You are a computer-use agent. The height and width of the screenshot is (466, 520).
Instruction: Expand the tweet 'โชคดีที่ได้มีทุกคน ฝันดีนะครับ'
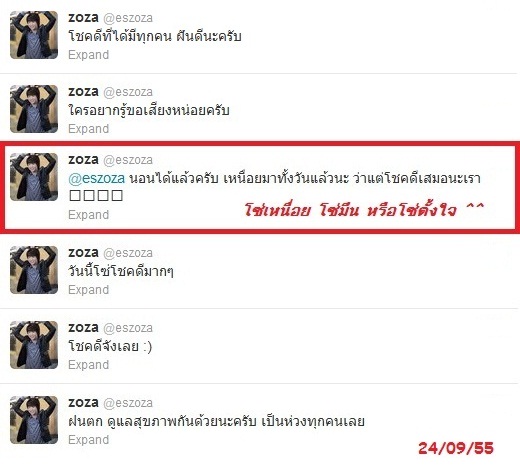click(88, 55)
